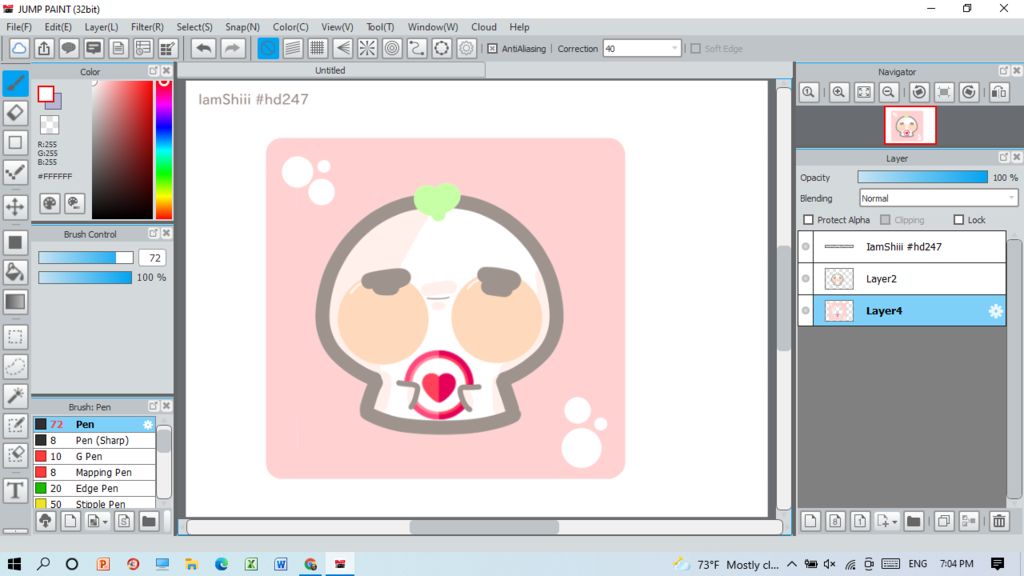Open the brush add dropdown in Brush panel

pyautogui.click(x=104, y=522)
